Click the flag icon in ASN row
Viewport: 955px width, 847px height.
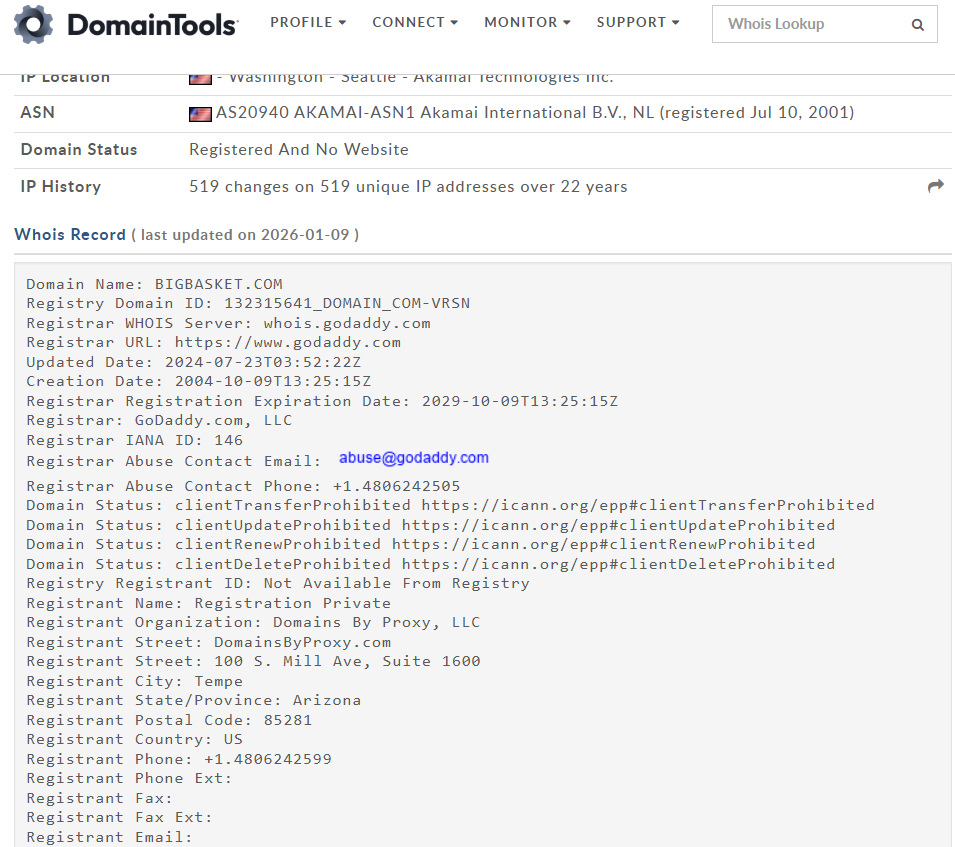200,114
